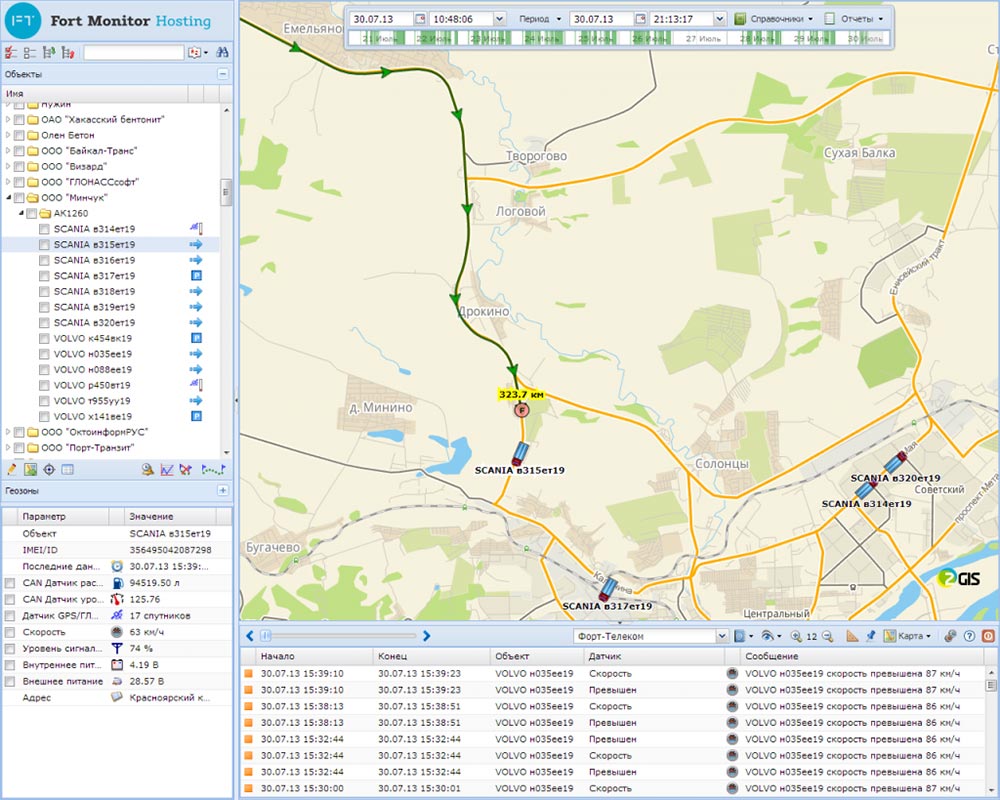Viewport: 1000px width, 800px height.
Task: Click the bell notification icon
Action: point(147,470)
